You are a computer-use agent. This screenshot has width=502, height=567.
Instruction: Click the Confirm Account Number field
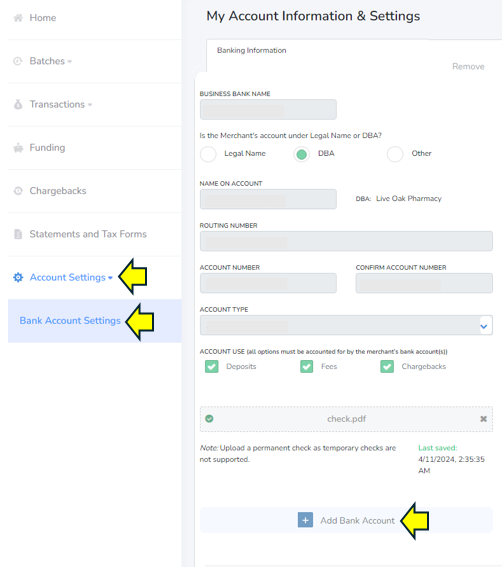(x=424, y=283)
